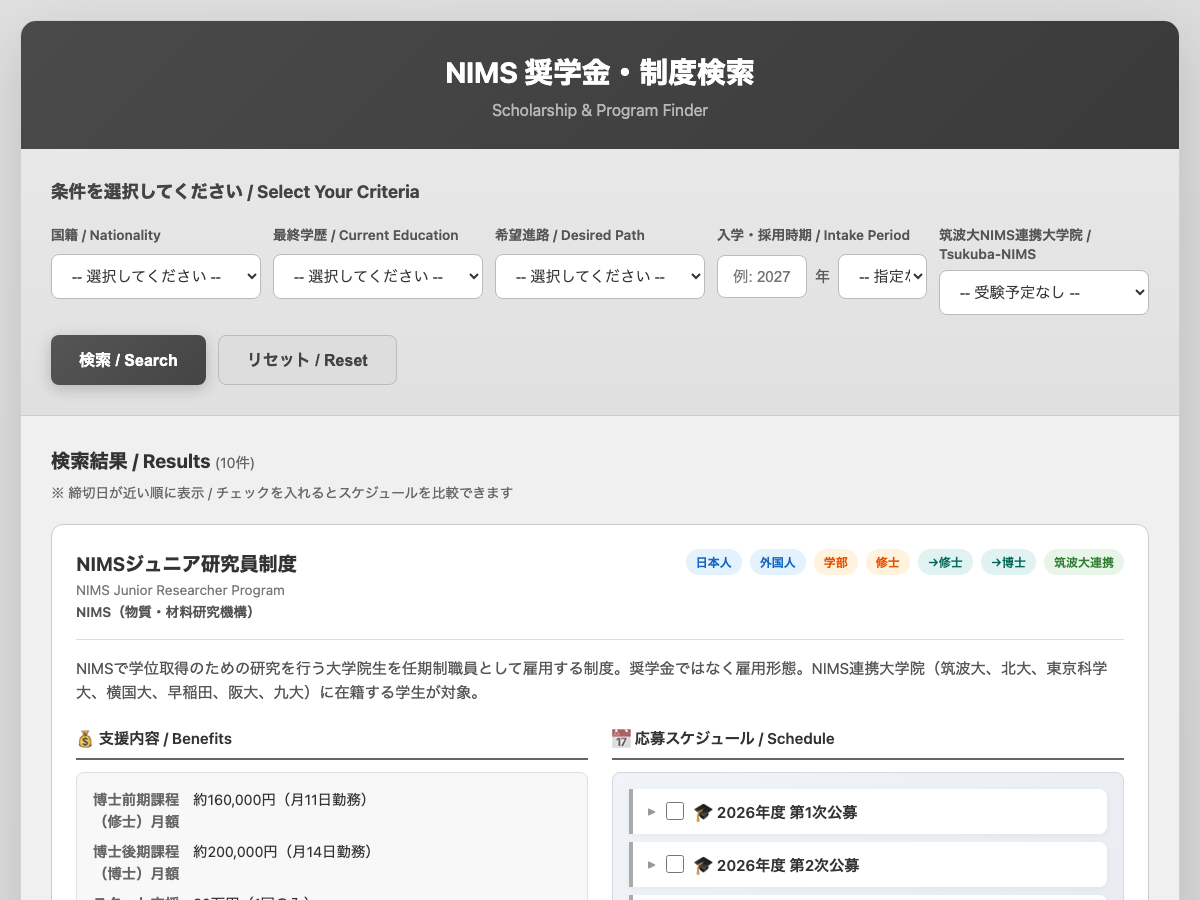Click the intake year input field
Screen dimensions: 1200x900
click(762, 276)
